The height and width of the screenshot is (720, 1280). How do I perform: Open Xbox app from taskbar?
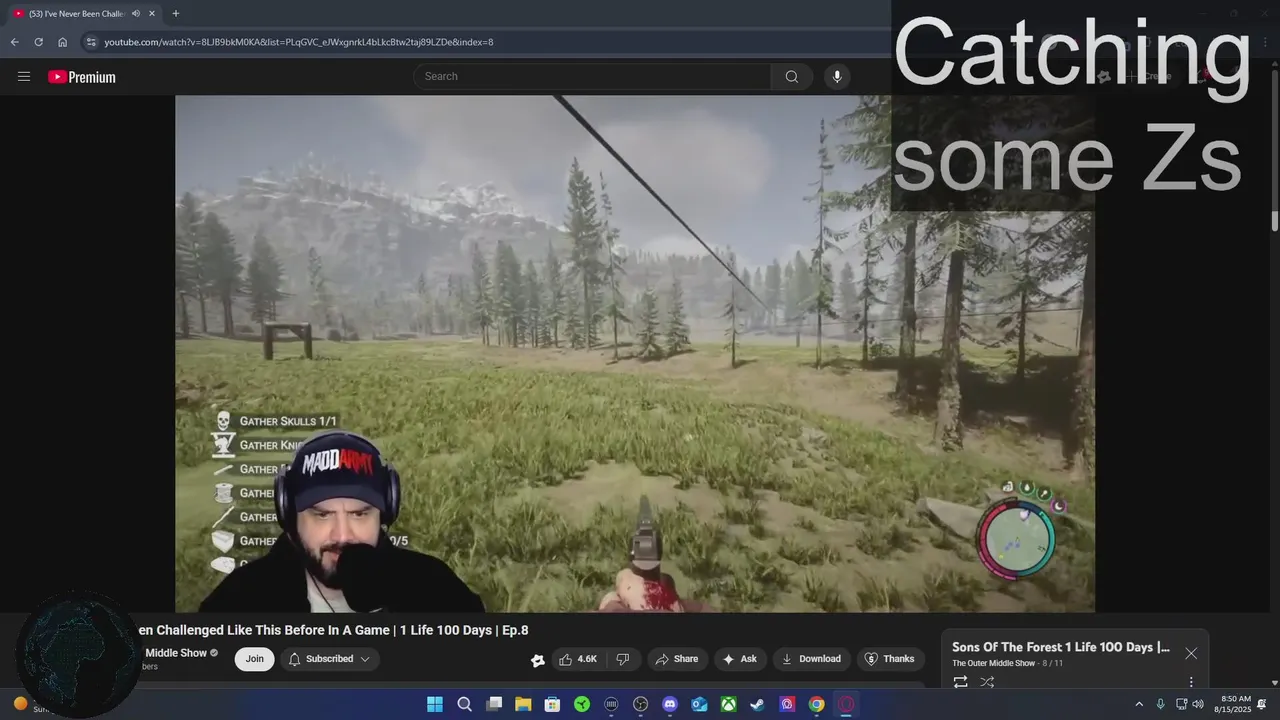729,704
